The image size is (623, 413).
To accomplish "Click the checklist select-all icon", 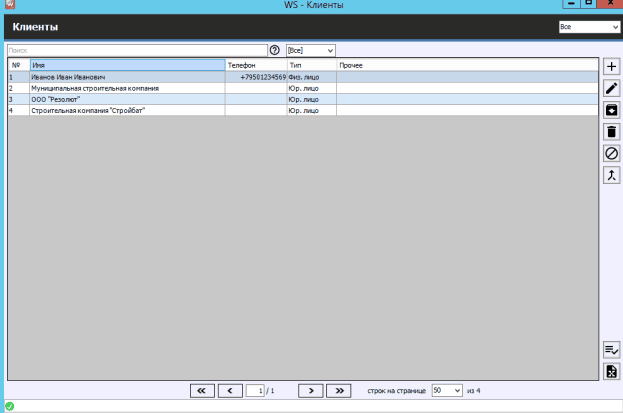I will pos(611,349).
